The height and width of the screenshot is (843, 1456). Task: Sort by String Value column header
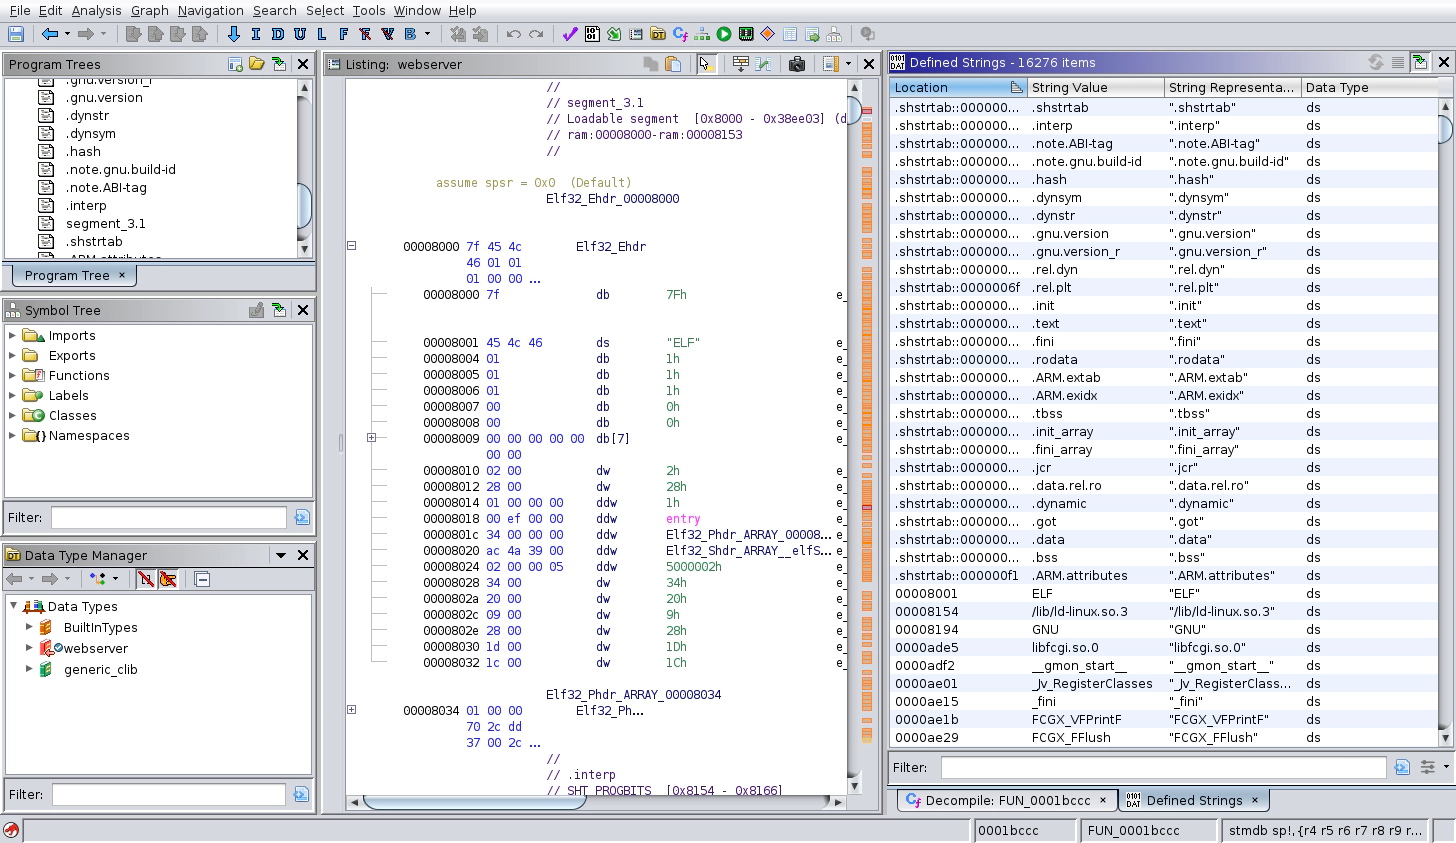1096,87
